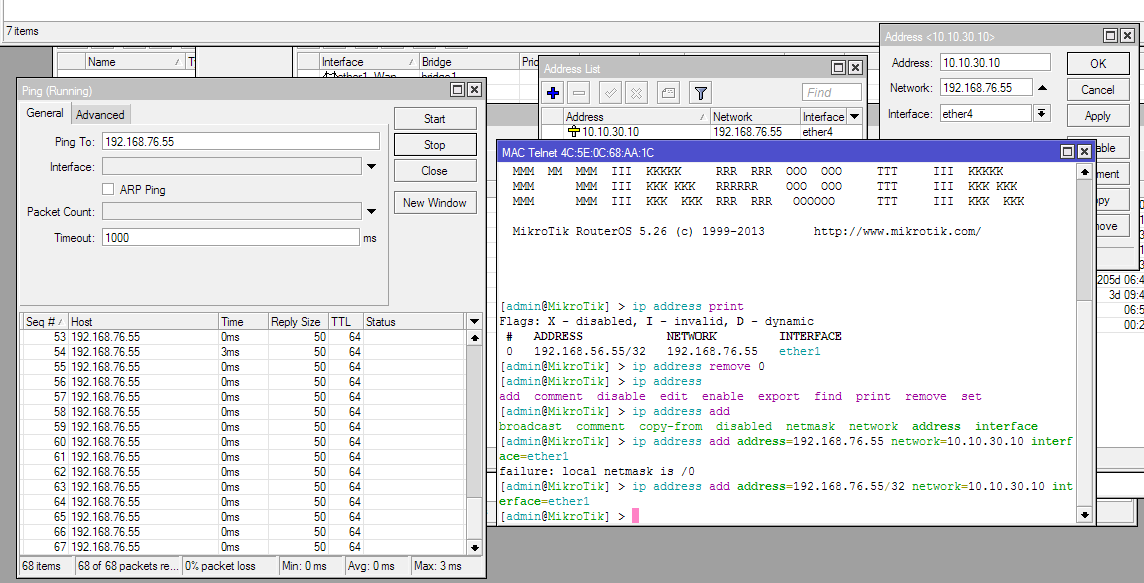Remove the selected address with the minus icon

tap(577, 93)
